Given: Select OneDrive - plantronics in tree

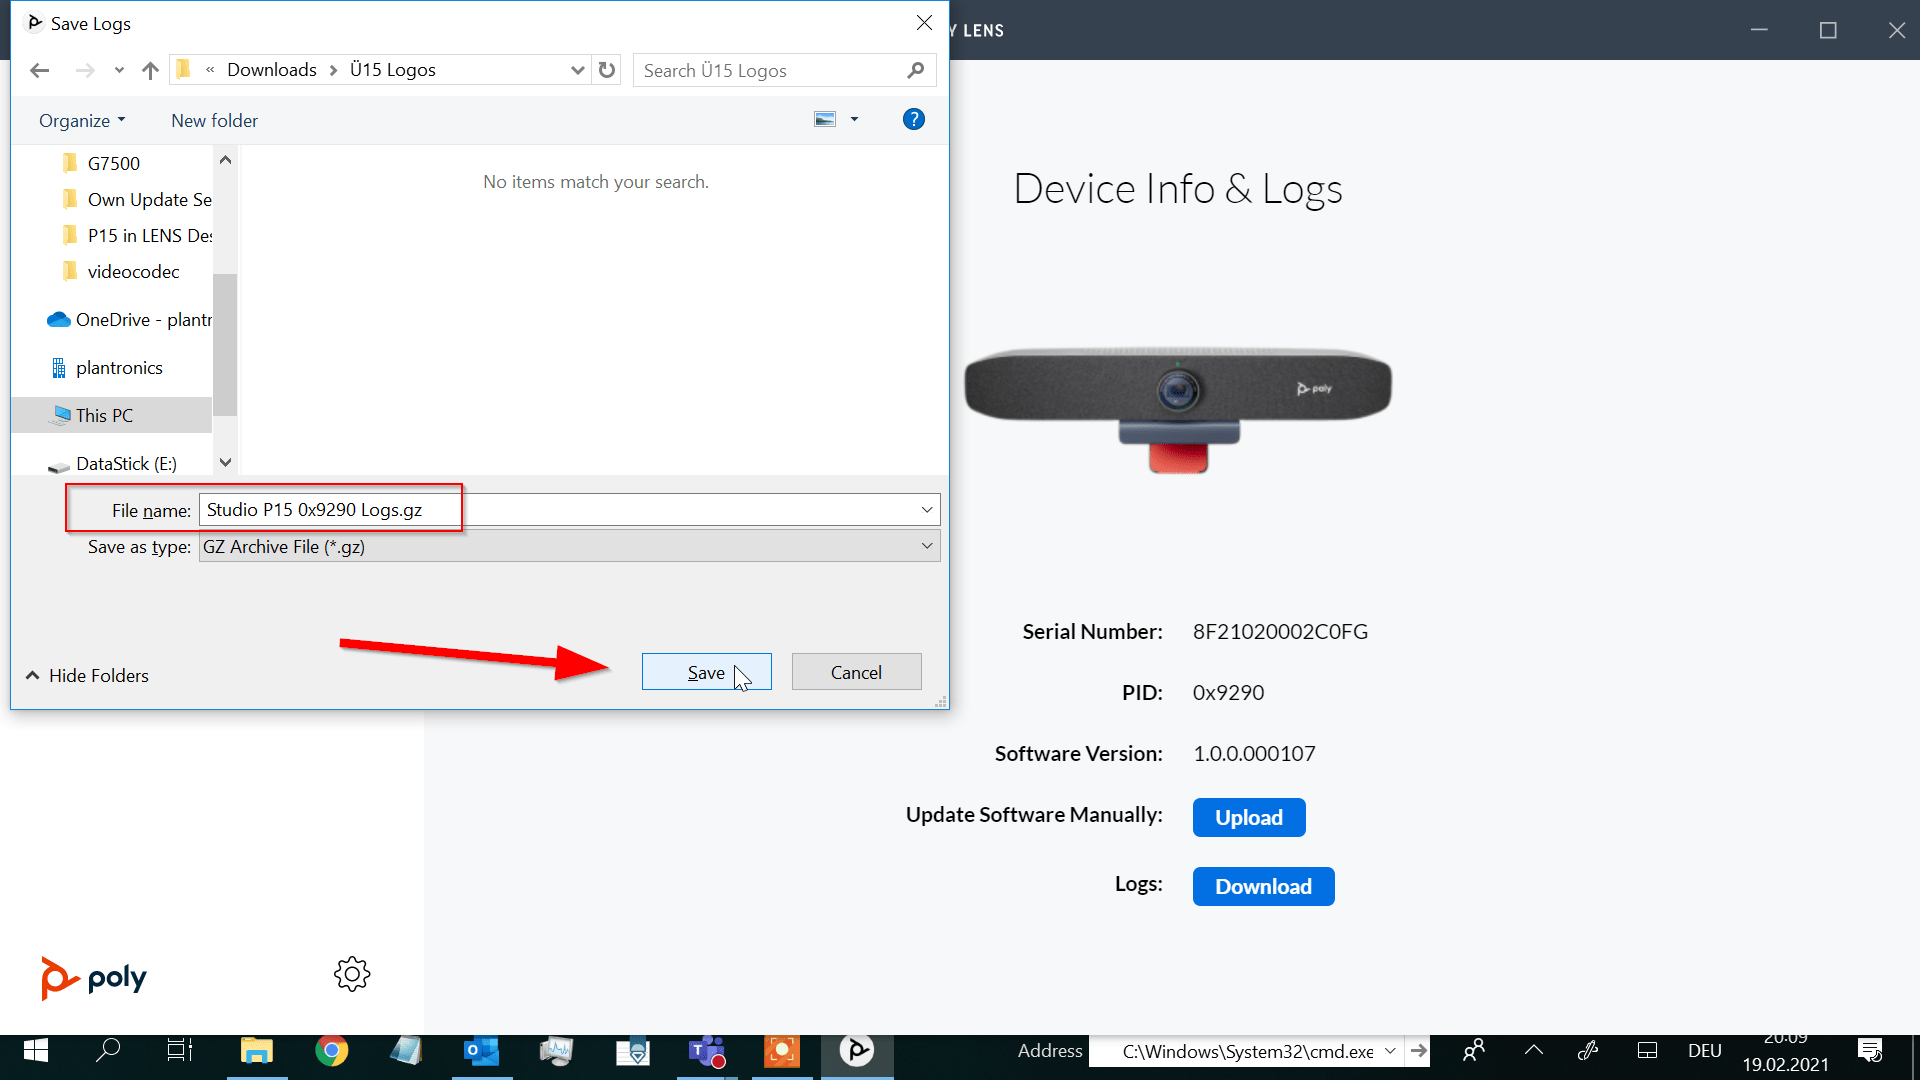Looking at the screenshot, I should pyautogui.click(x=129, y=319).
